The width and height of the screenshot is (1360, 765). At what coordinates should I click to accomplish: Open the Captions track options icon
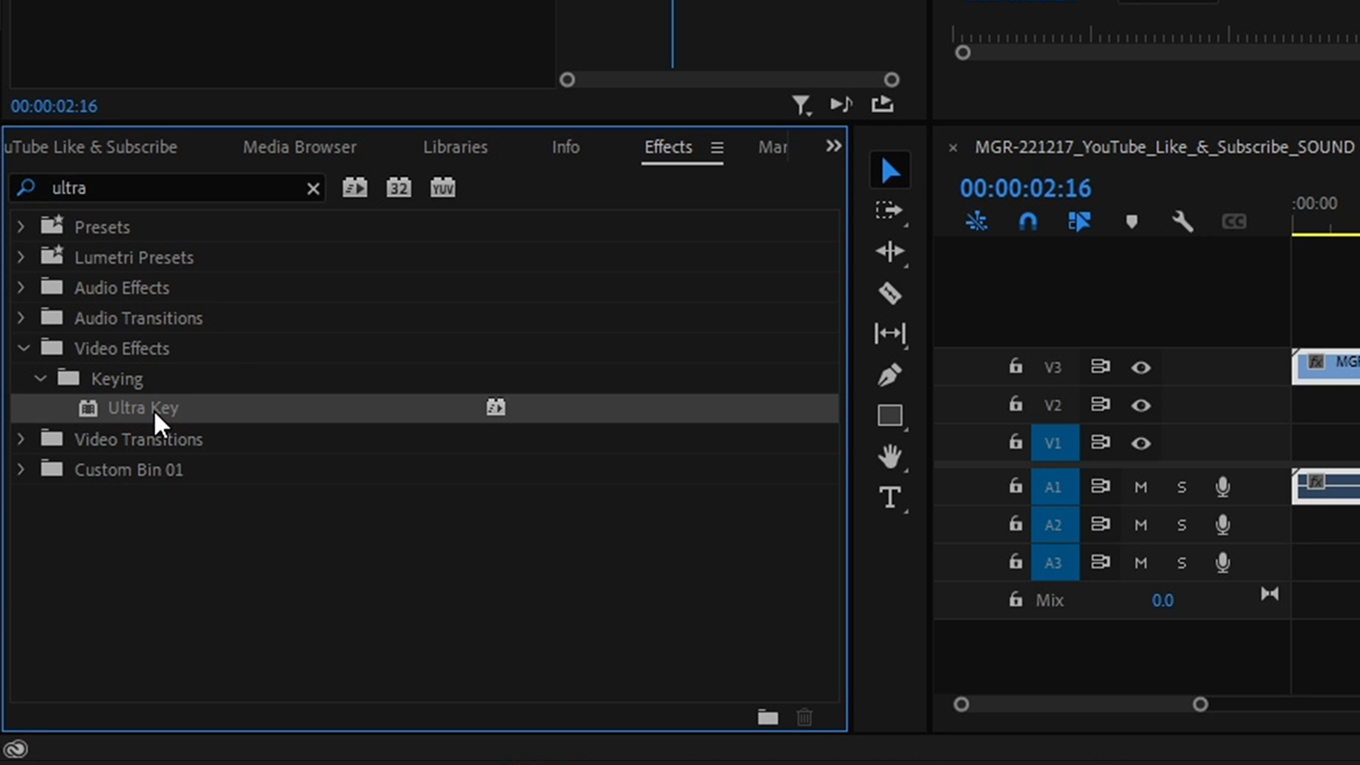tap(1233, 221)
